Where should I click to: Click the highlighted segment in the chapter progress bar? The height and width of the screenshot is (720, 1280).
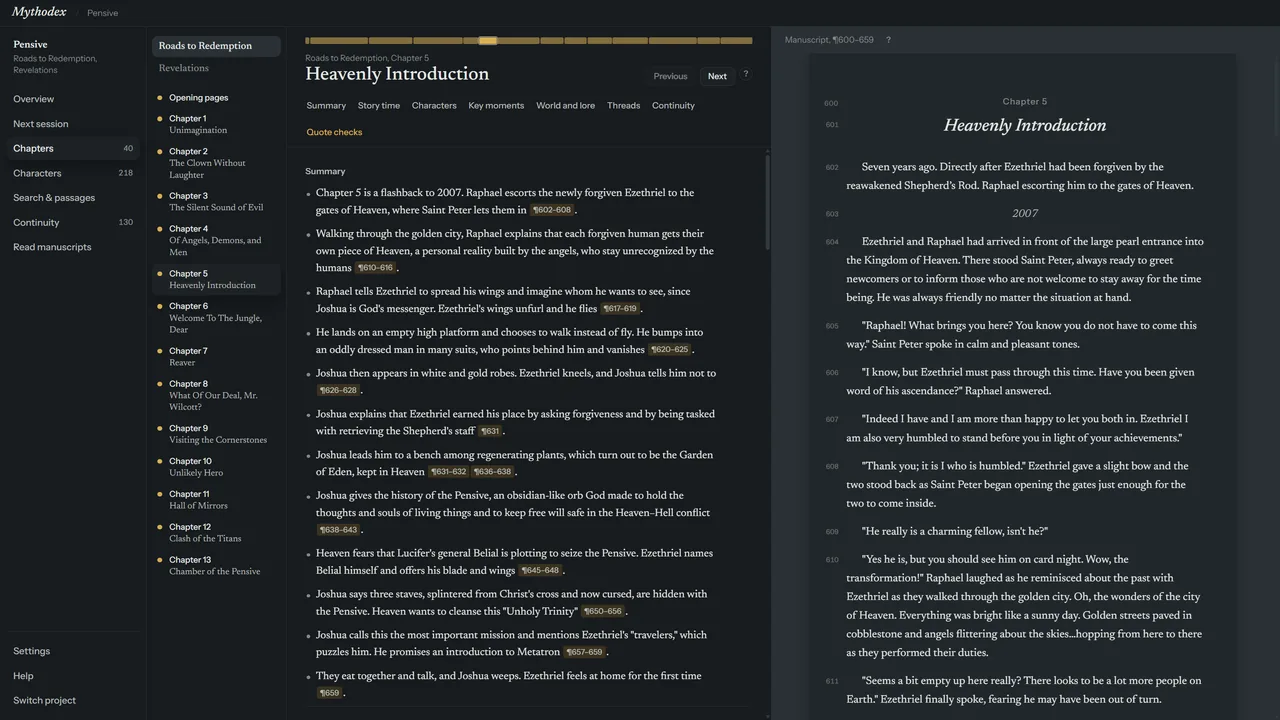(x=488, y=41)
